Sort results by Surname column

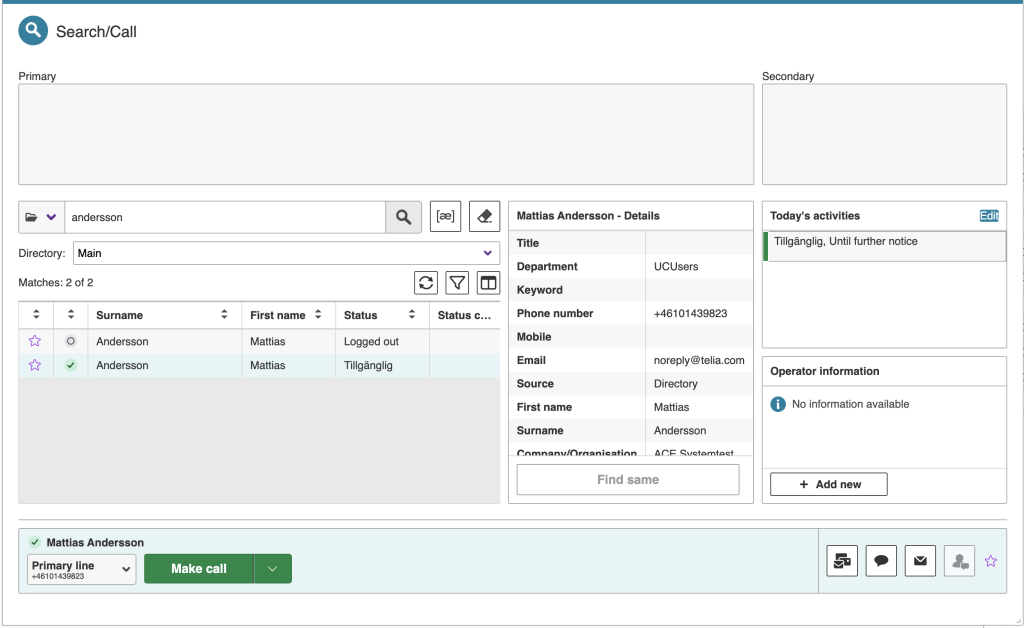point(161,315)
